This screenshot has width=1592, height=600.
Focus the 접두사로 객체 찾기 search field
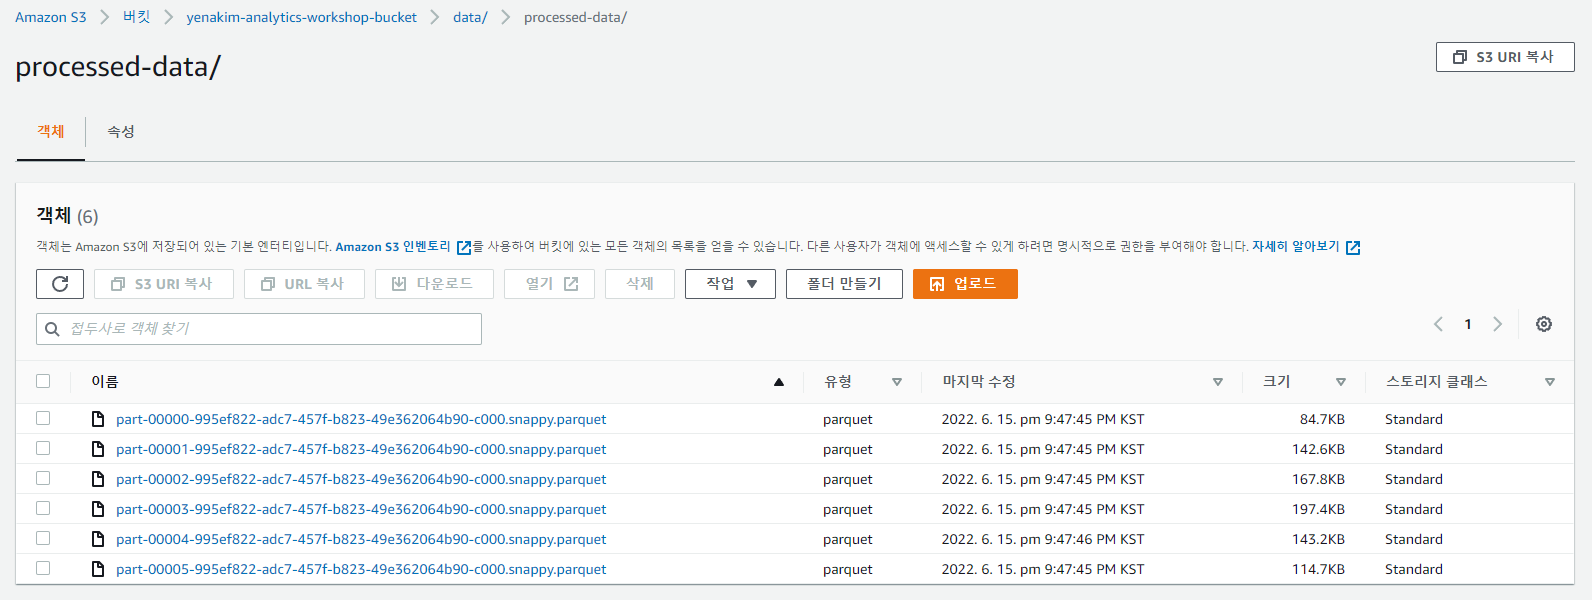259,329
